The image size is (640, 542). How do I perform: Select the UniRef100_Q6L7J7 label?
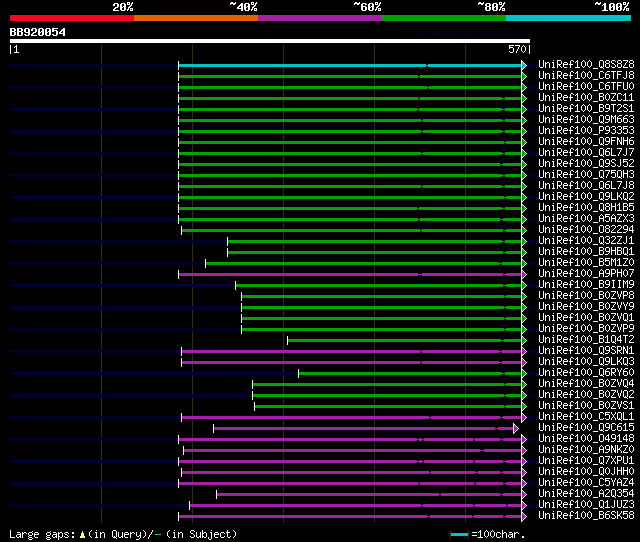[x=586, y=153]
